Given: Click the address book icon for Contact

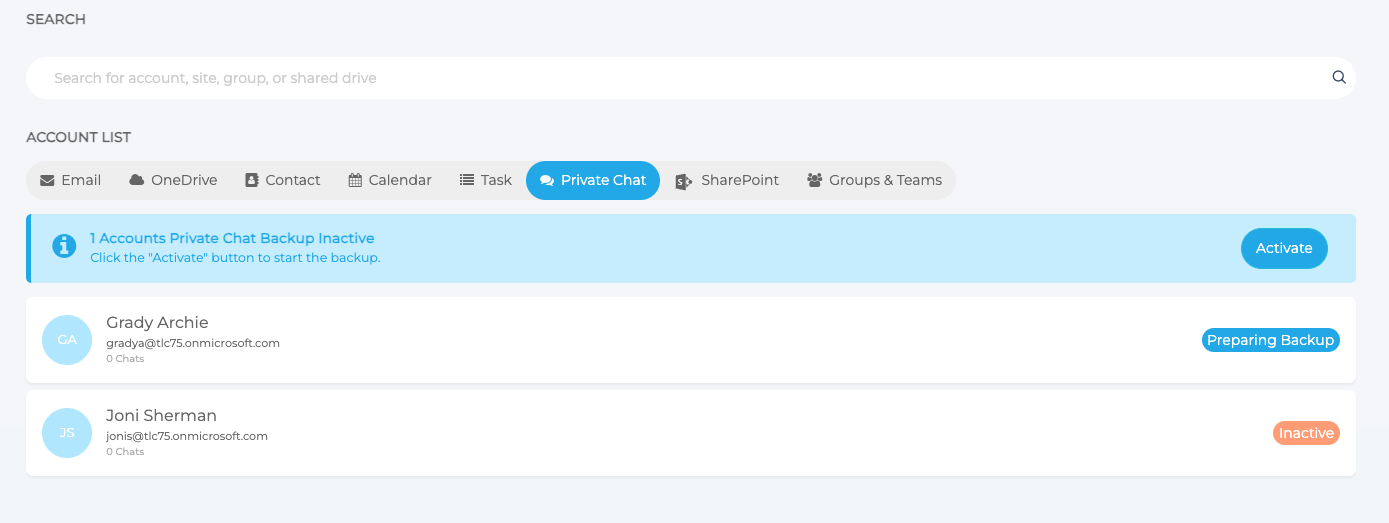Looking at the screenshot, I should [252, 181].
